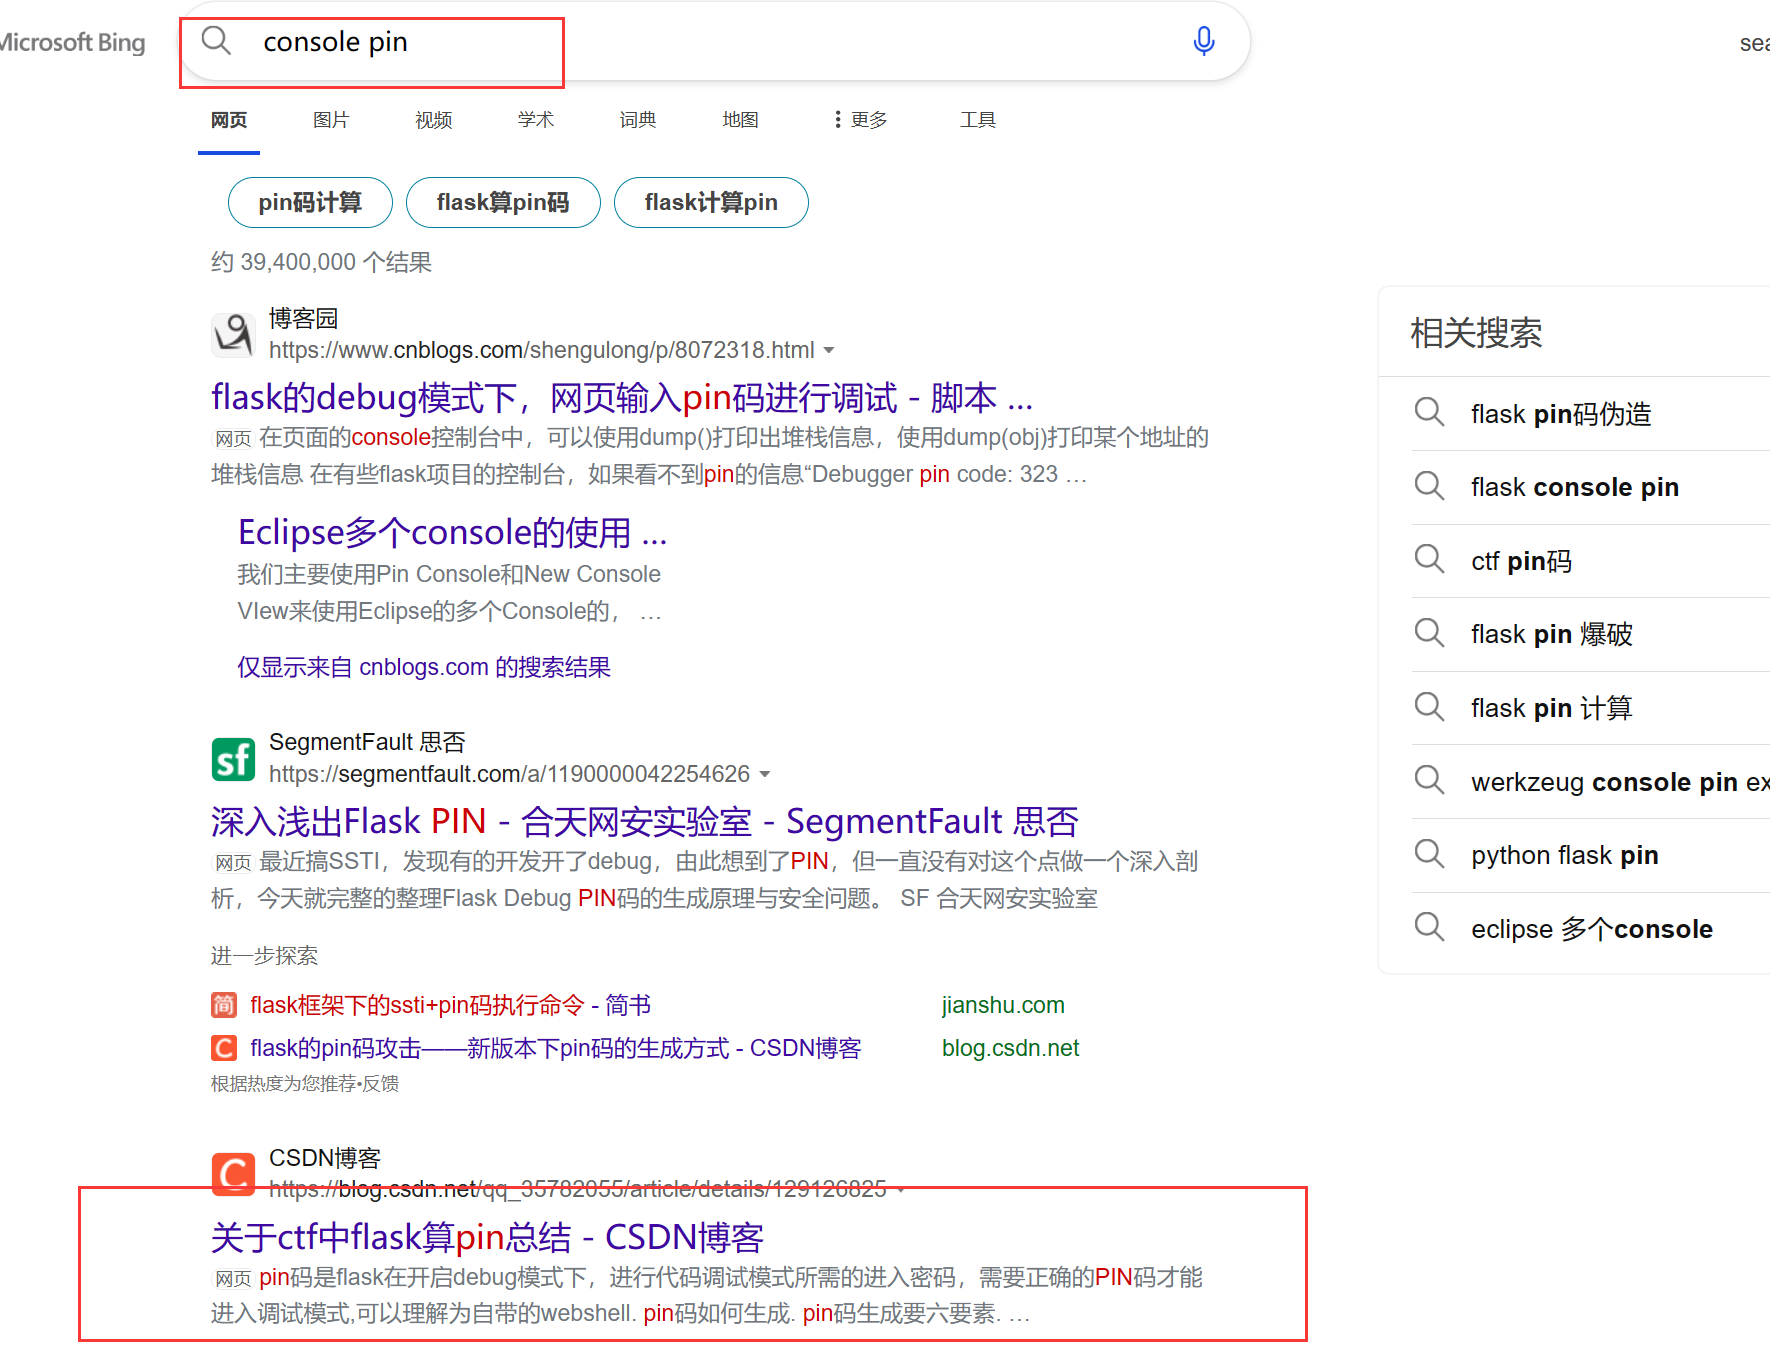
Task: Click the SegmentFault 思否 site name
Action: [x=367, y=742]
